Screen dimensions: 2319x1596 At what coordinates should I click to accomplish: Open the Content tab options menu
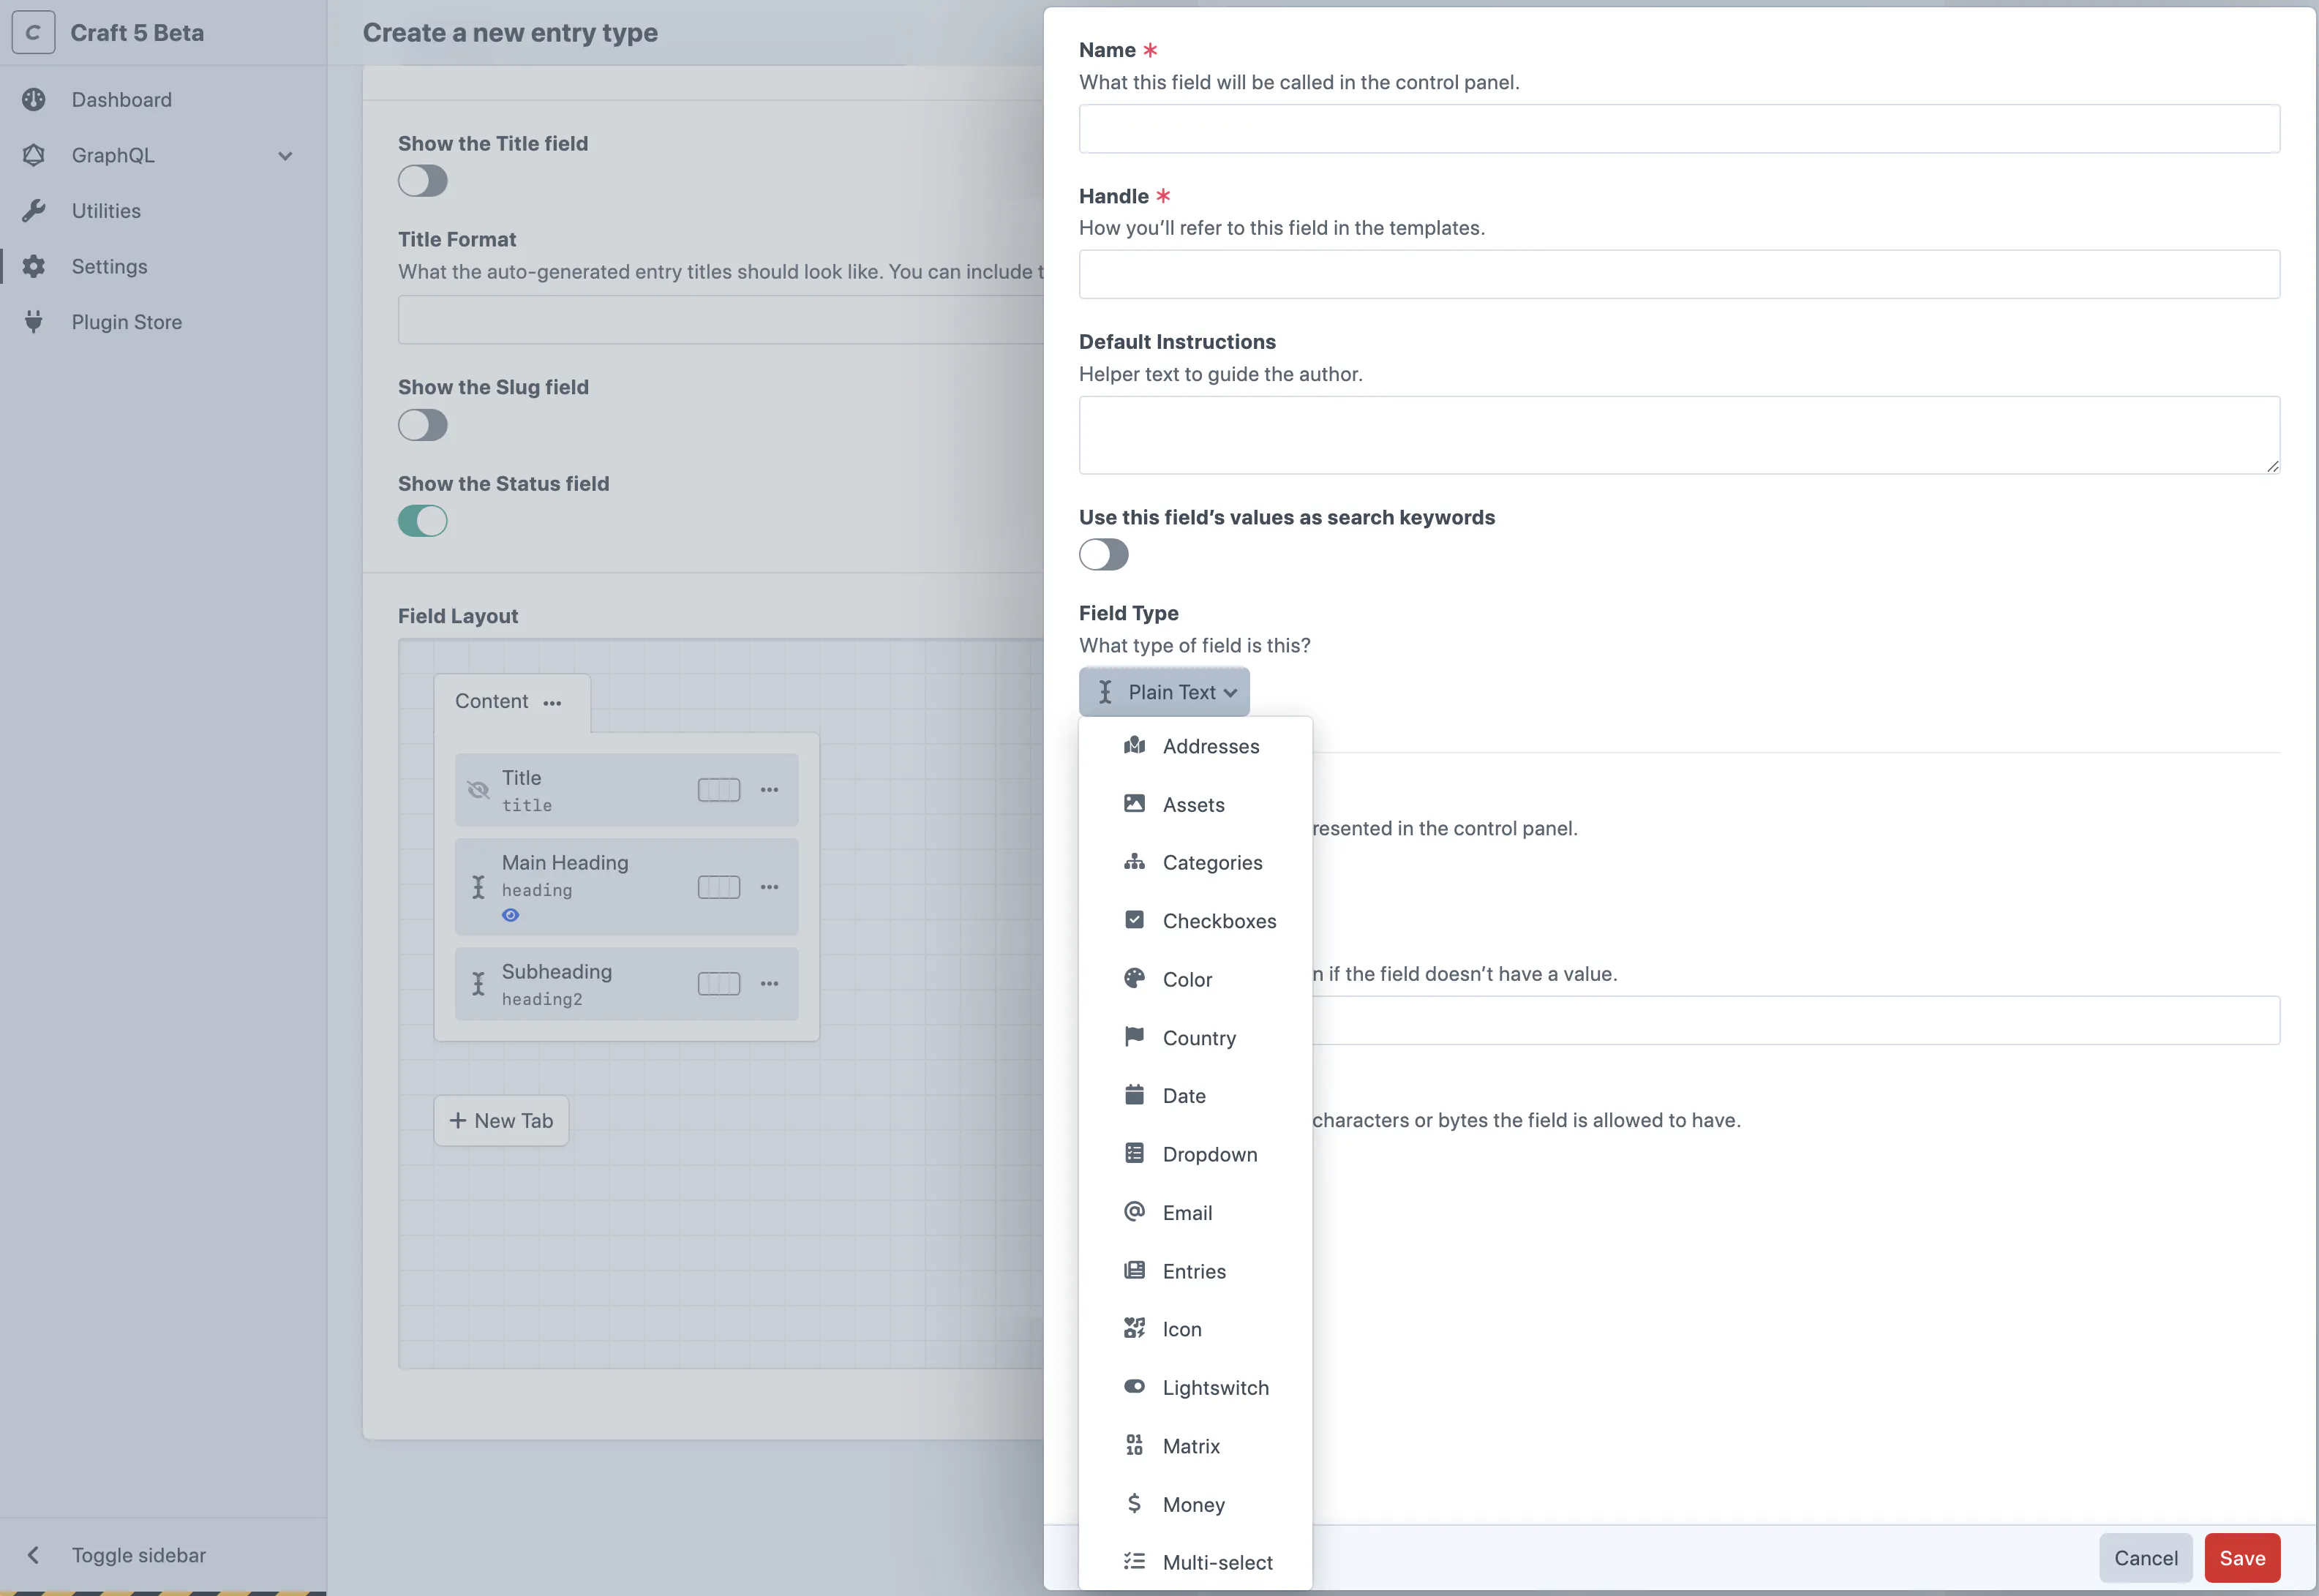pyautogui.click(x=552, y=703)
